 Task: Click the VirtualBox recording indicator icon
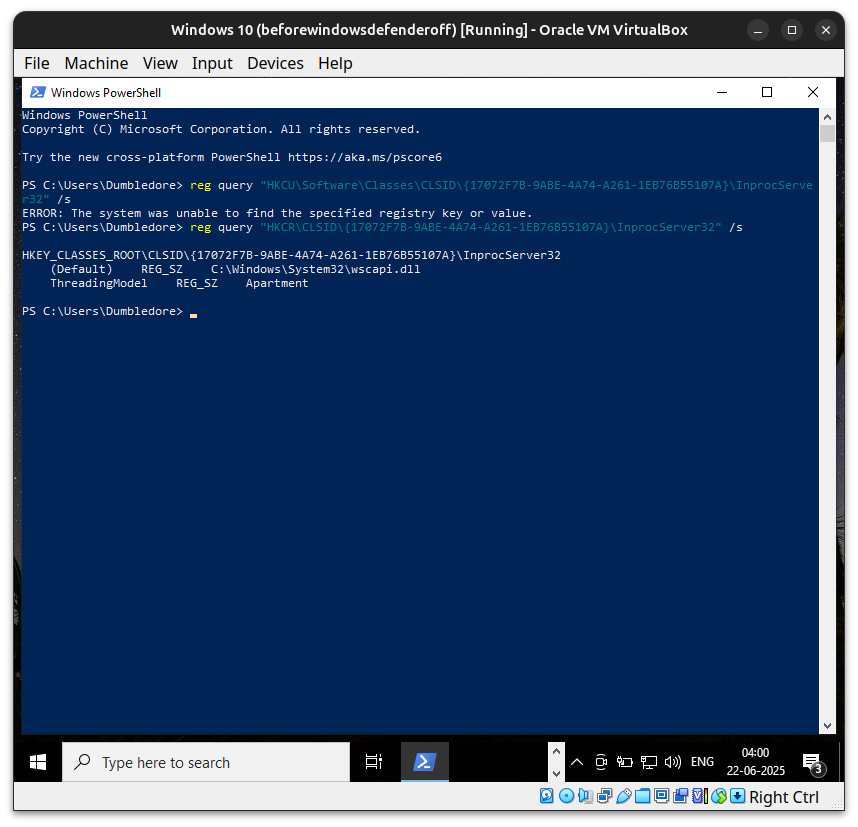pyautogui.click(x=681, y=796)
